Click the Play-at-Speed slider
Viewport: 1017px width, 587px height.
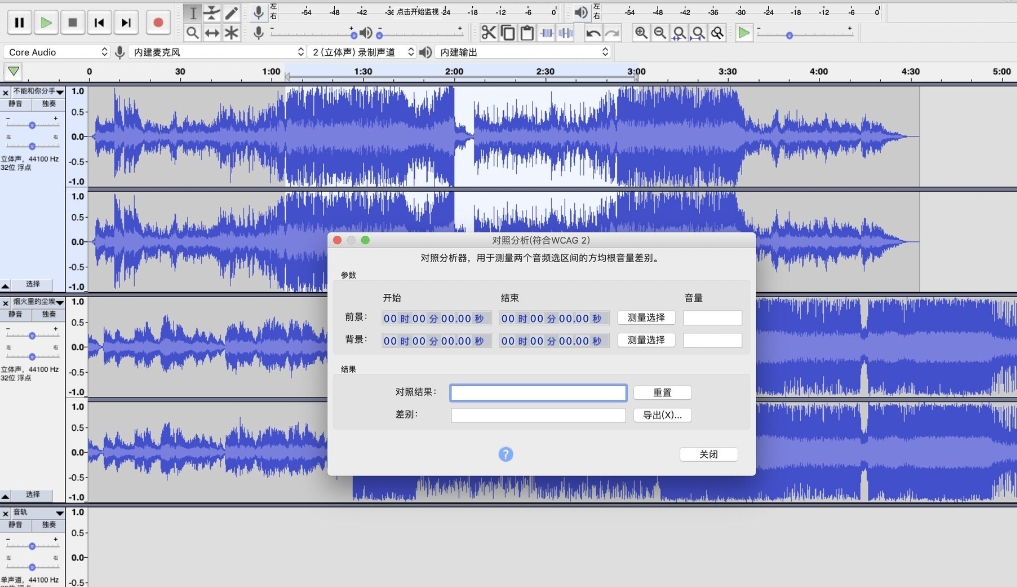point(804,34)
